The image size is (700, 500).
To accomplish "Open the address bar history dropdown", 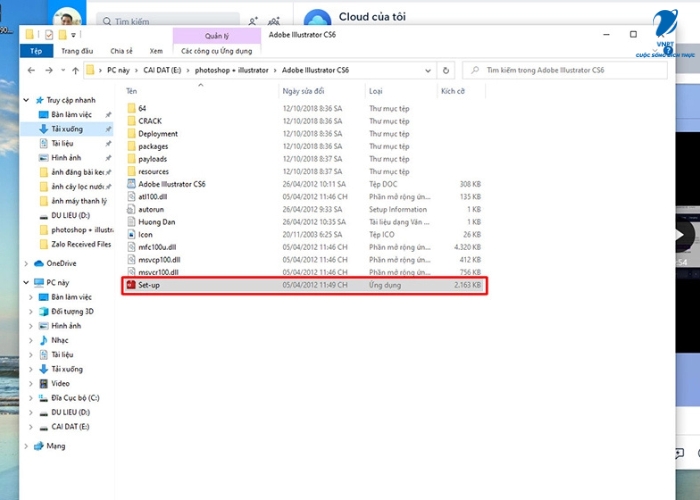I will (x=431, y=70).
